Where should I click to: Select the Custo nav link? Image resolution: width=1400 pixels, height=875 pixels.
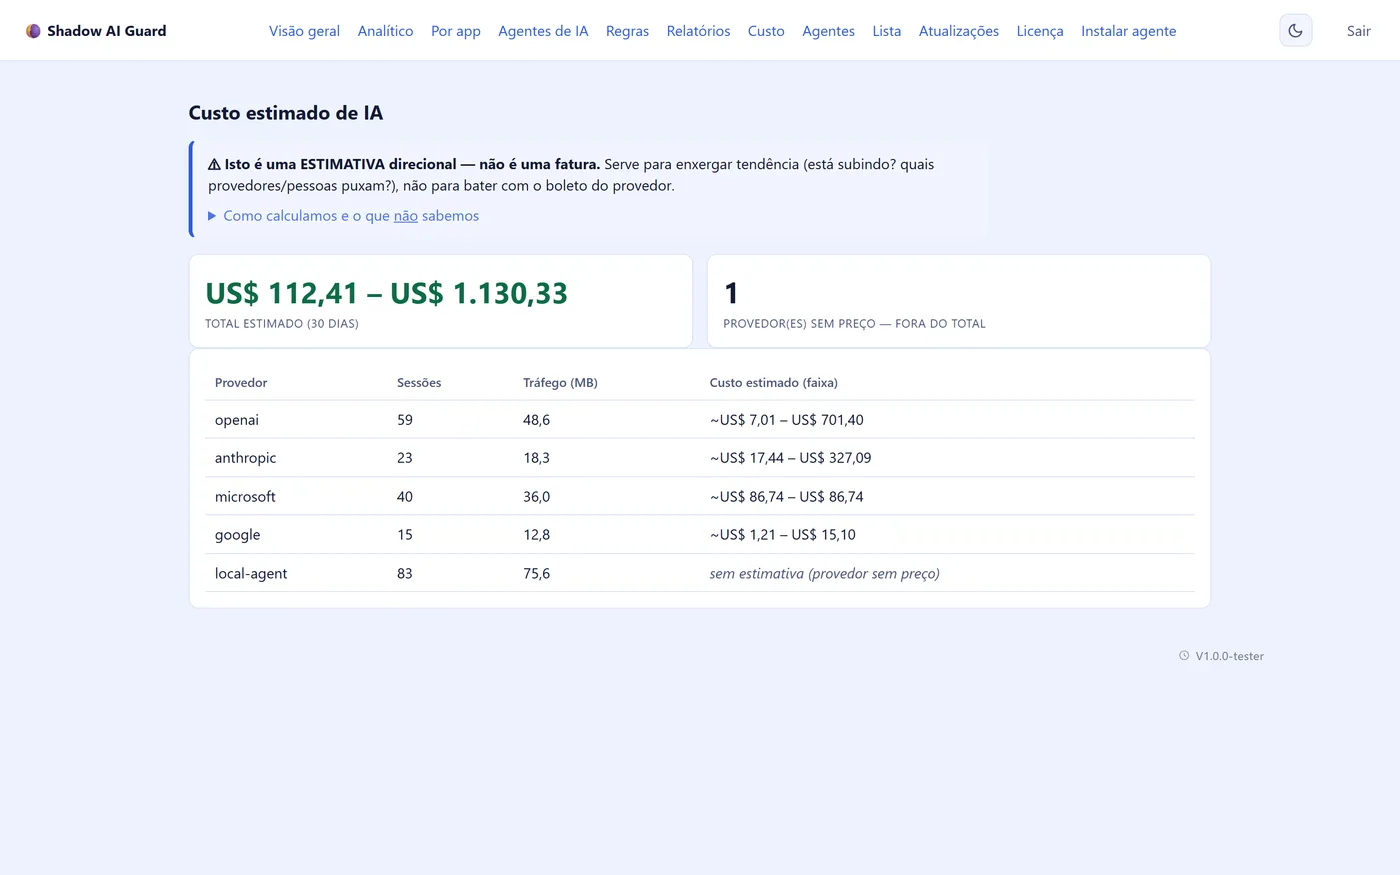pos(766,31)
